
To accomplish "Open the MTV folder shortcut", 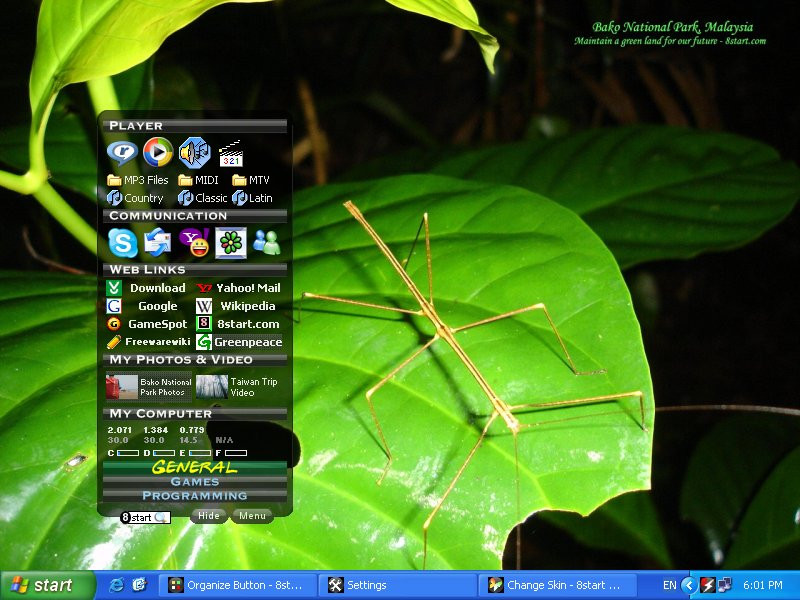I will tap(251, 180).
